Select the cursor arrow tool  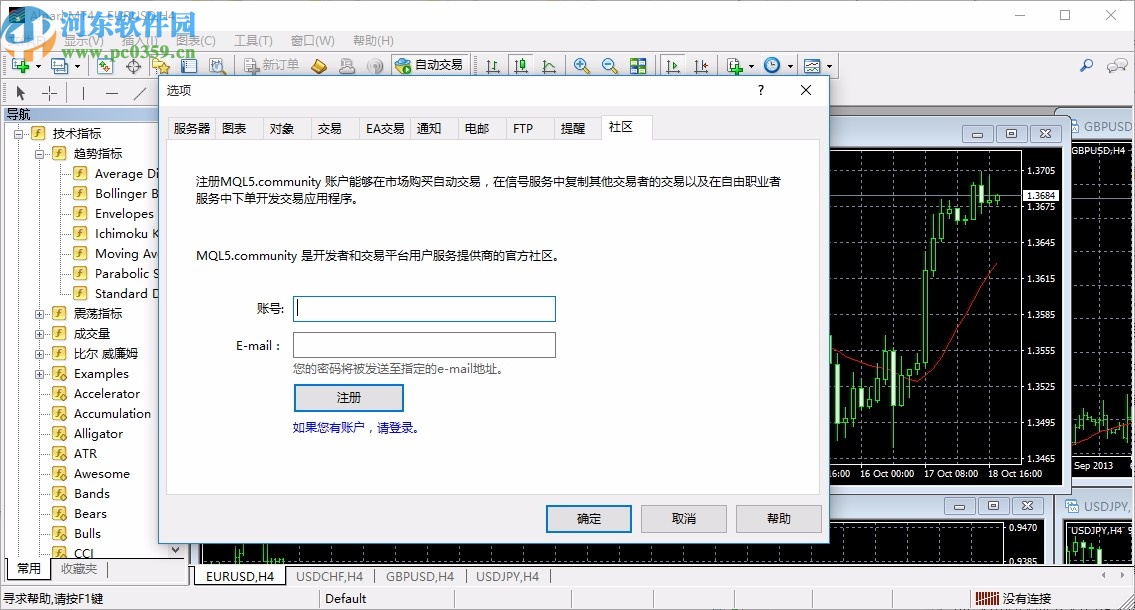point(20,93)
